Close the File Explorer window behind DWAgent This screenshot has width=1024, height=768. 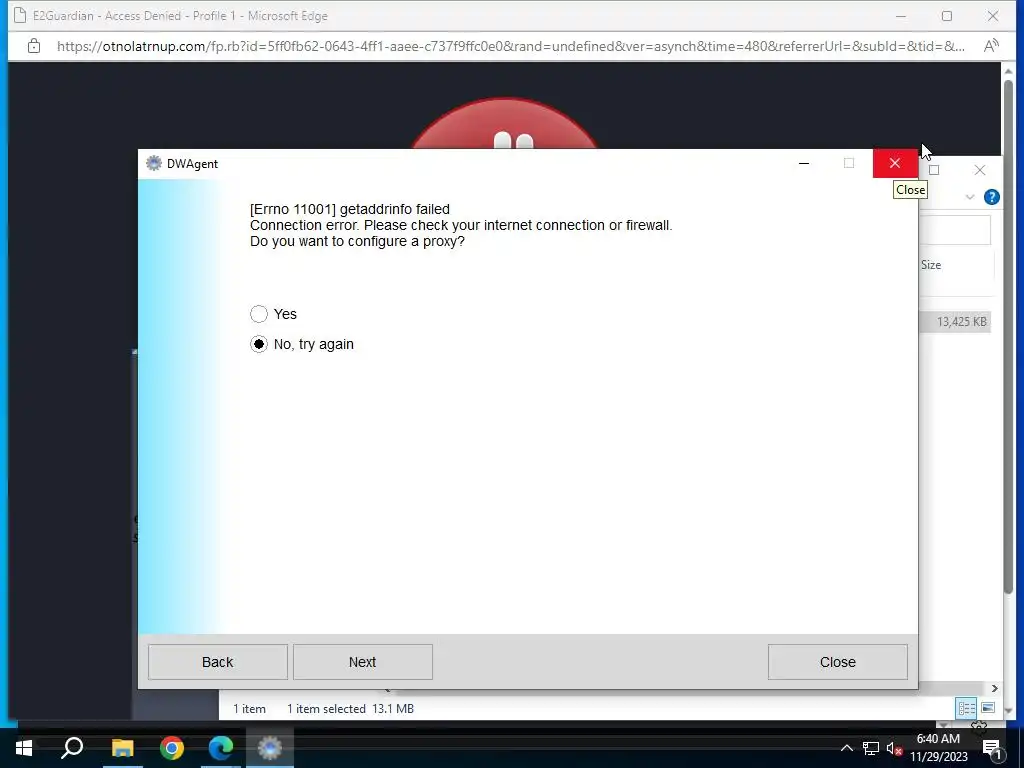click(x=980, y=170)
